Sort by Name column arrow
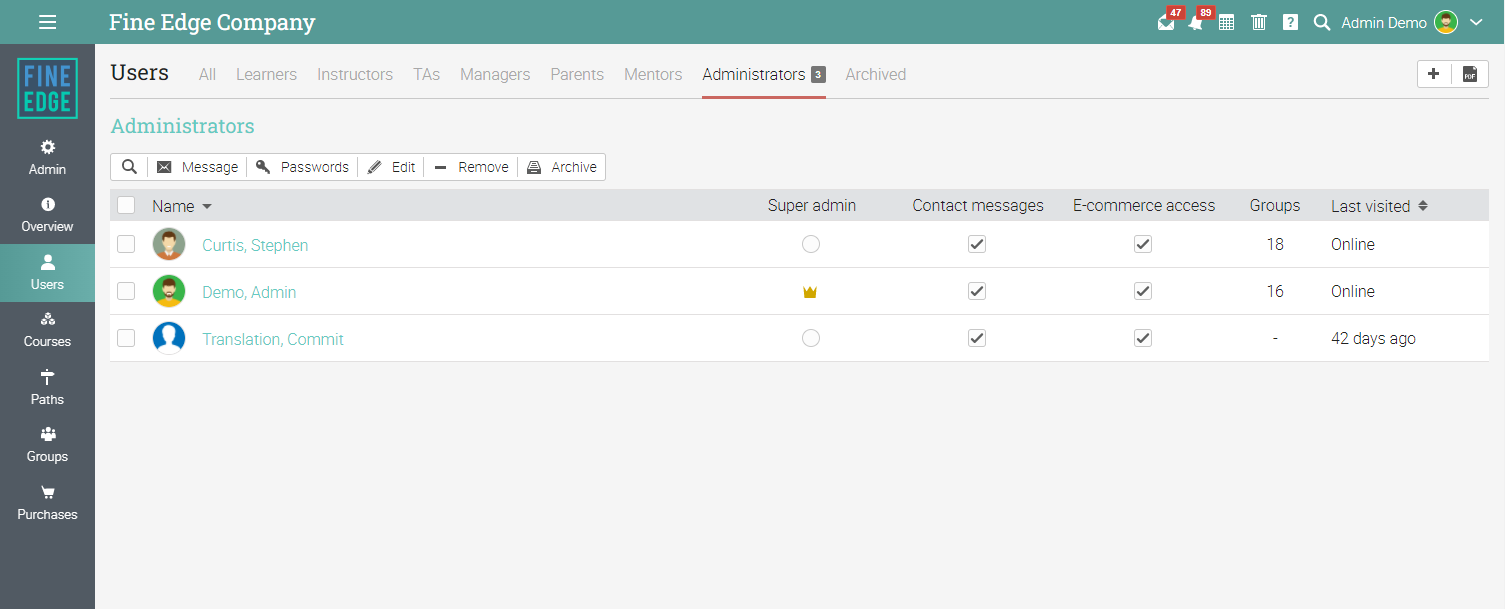Screen dimensions: 1505x609 pyautogui.click(x=207, y=206)
